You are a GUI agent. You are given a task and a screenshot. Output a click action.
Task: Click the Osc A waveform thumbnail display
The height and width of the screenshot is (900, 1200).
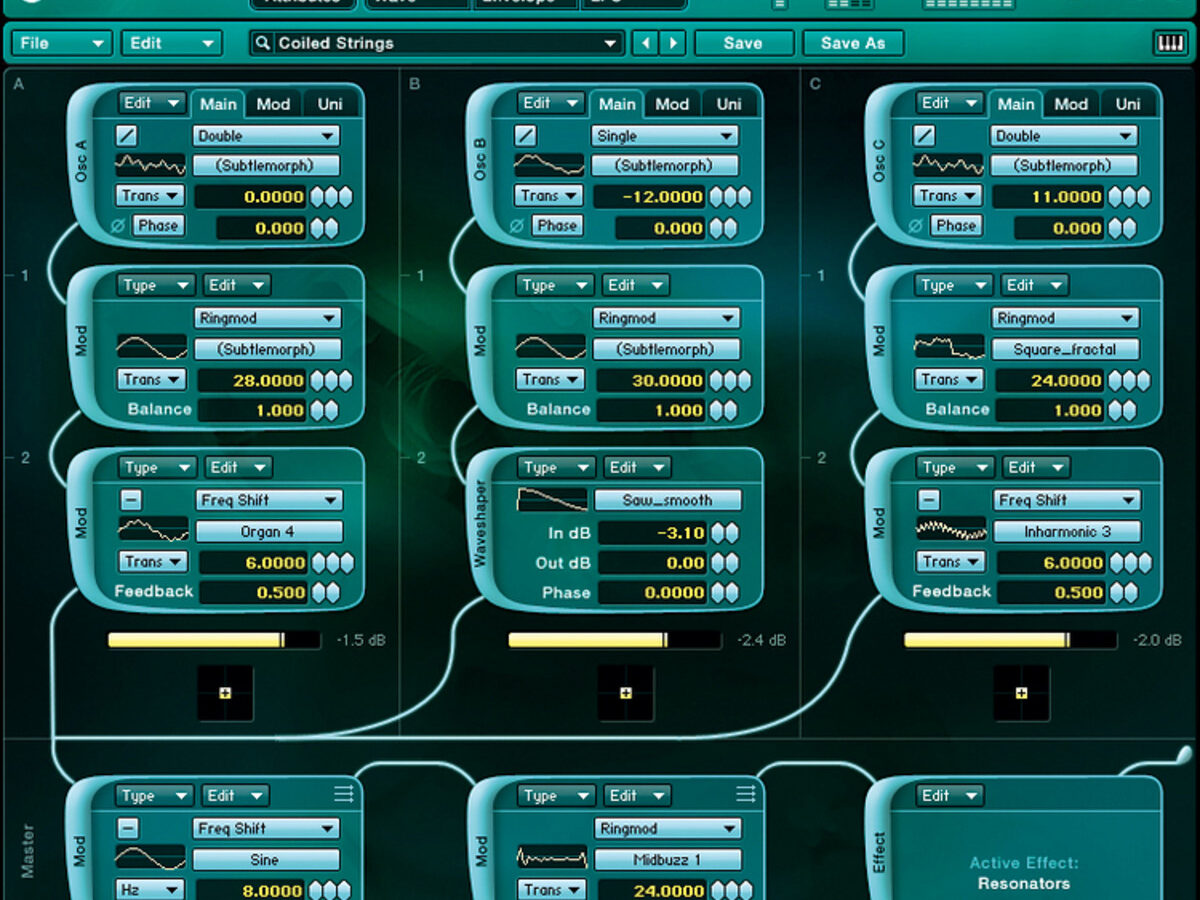click(x=150, y=166)
